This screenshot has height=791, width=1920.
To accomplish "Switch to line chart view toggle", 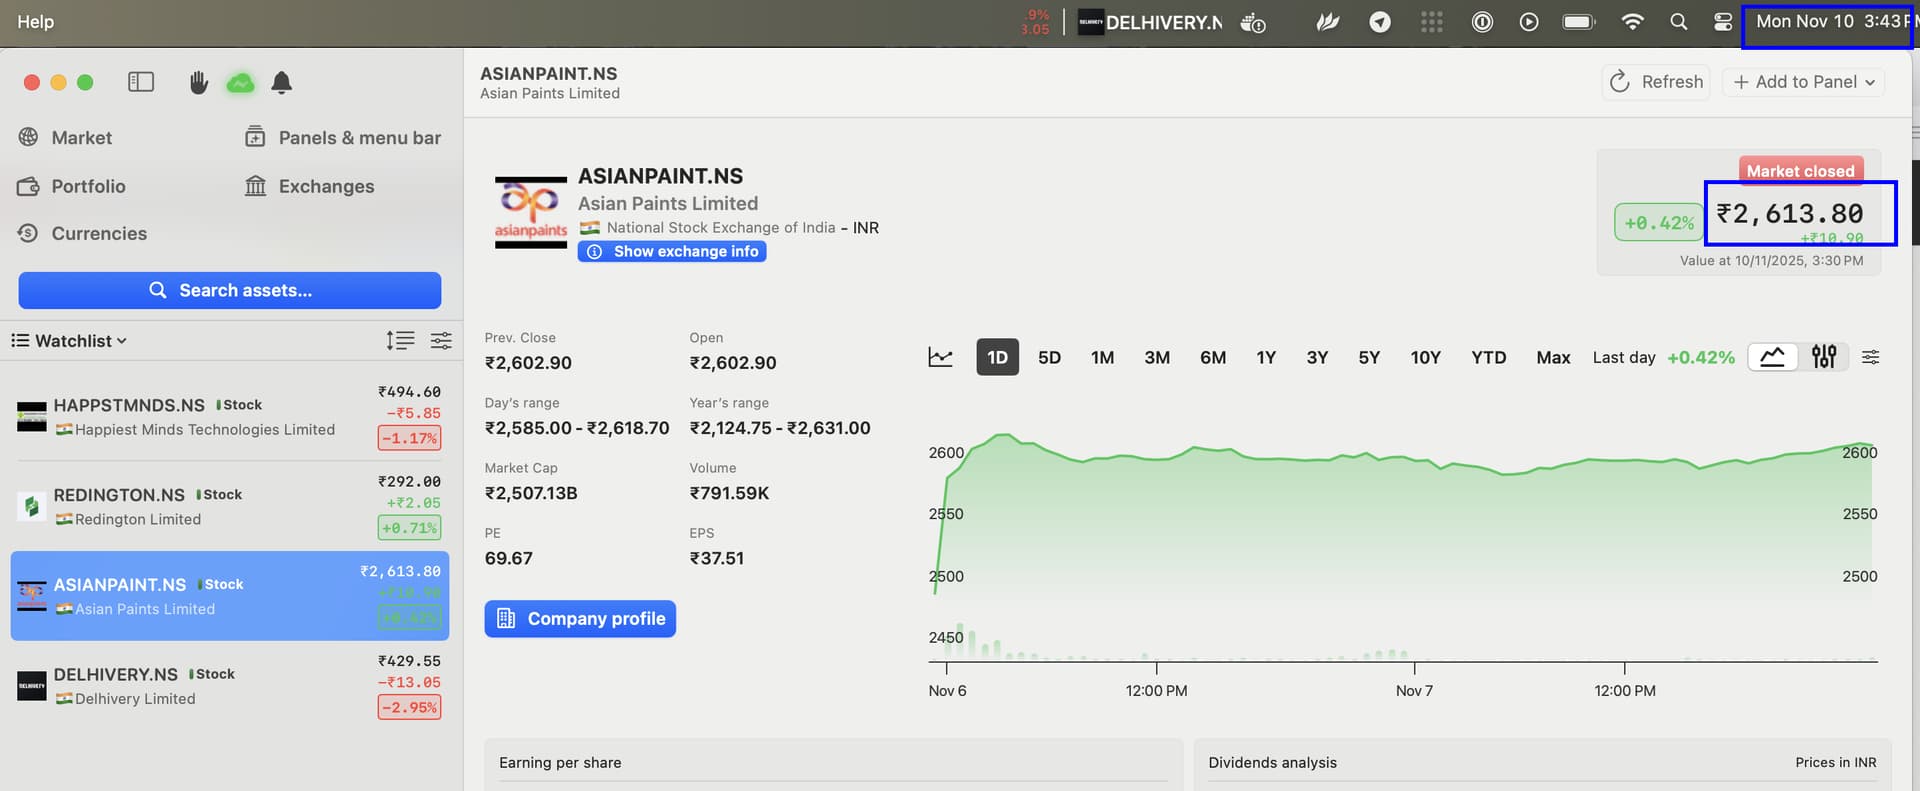I will (x=1772, y=357).
